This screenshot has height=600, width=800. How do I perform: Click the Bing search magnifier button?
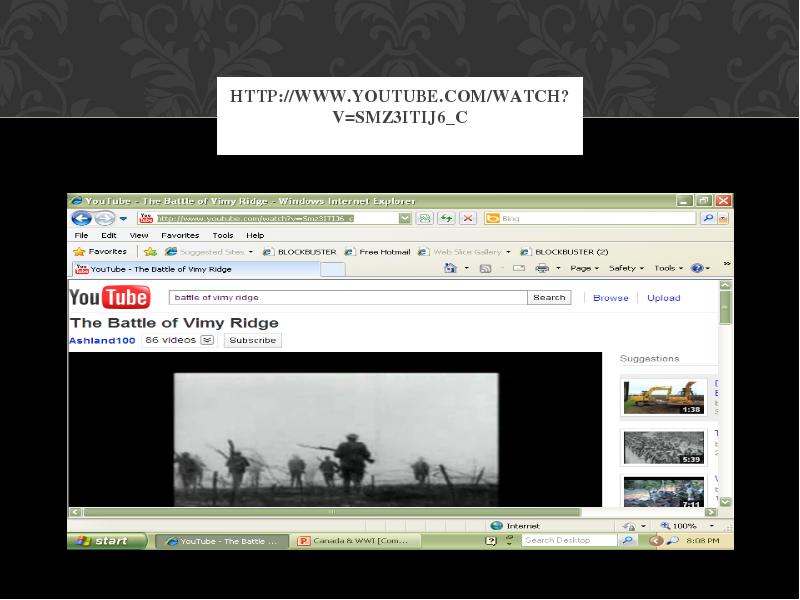click(x=708, y=218)
